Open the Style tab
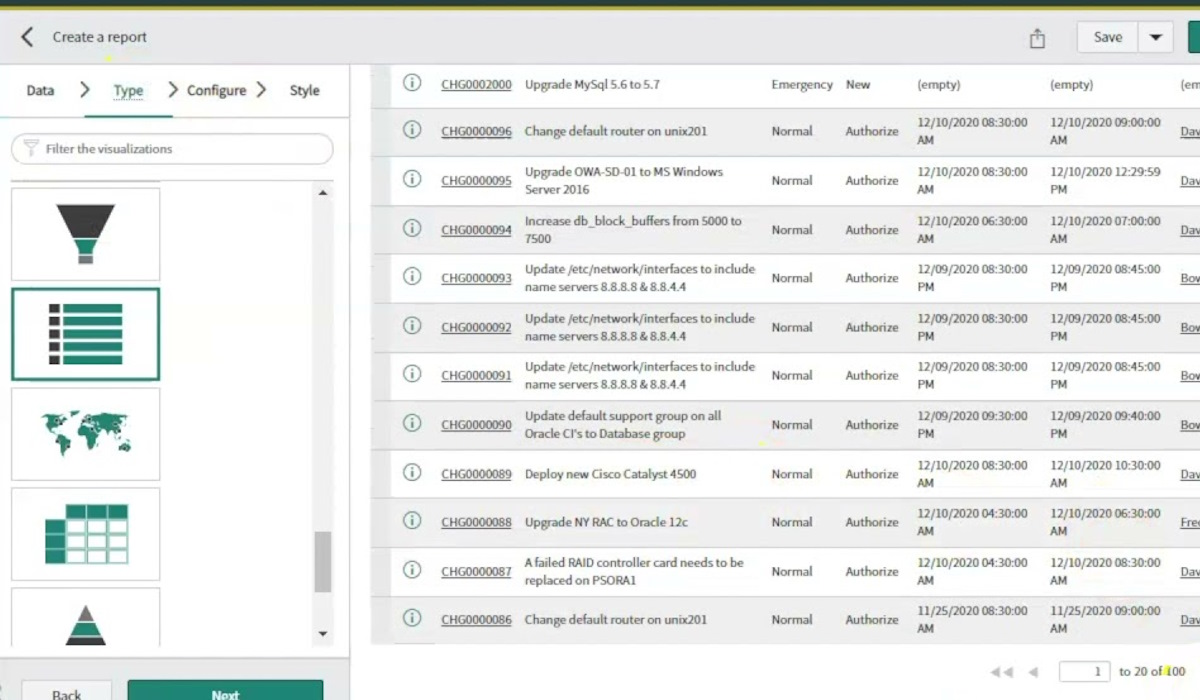The height and width of the screenshot is (700, 1200). (x=304, y=90)
